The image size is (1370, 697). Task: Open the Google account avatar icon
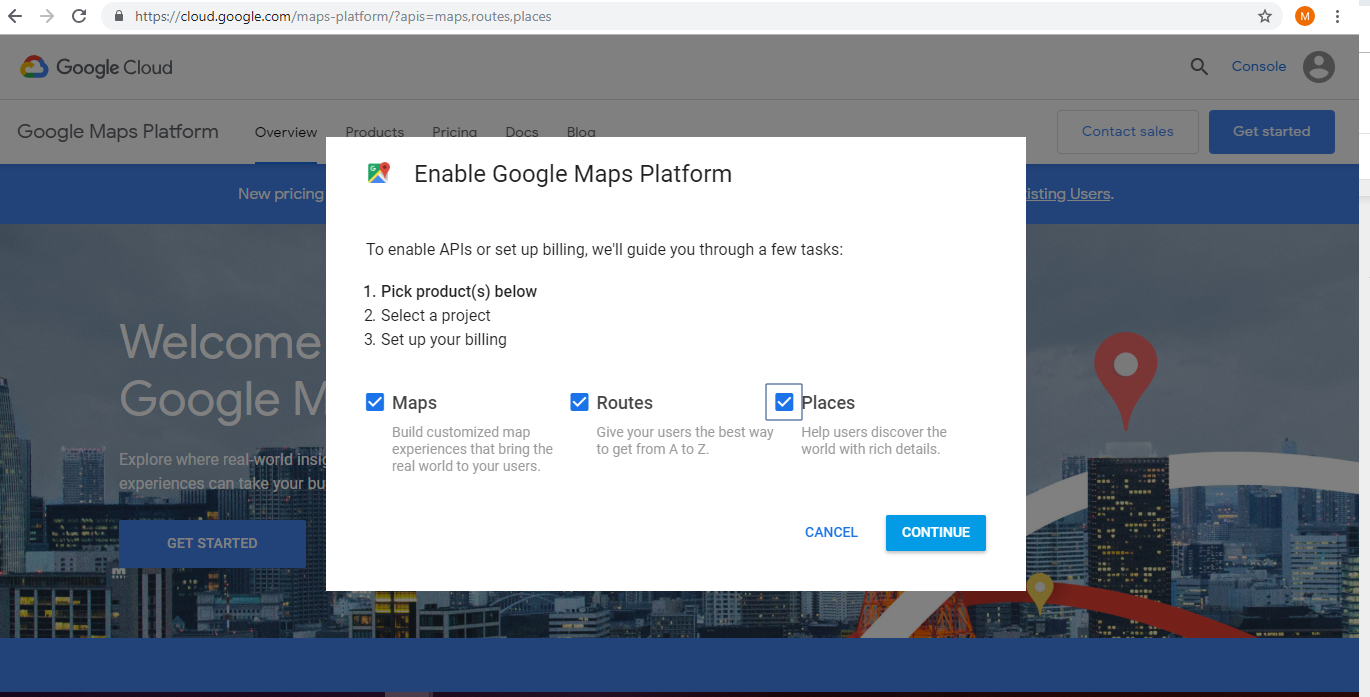tap(1319, 67)
